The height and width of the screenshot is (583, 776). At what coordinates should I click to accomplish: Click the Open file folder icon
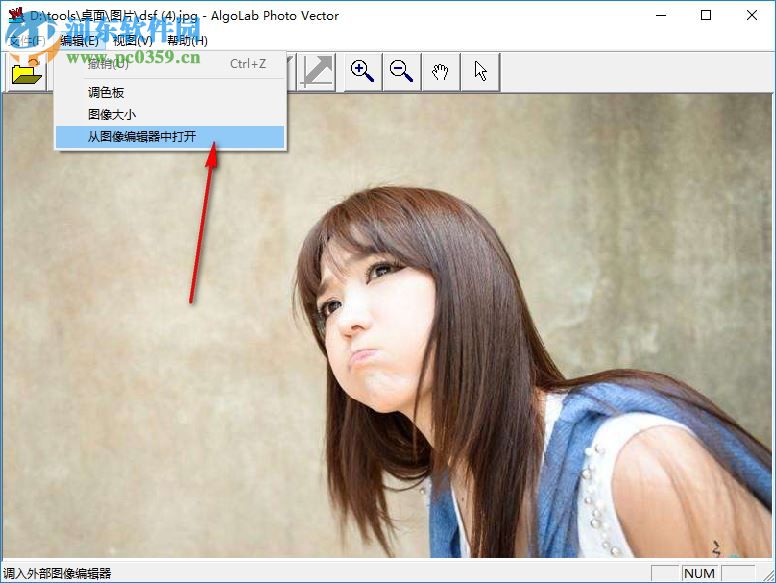point(27,72)
